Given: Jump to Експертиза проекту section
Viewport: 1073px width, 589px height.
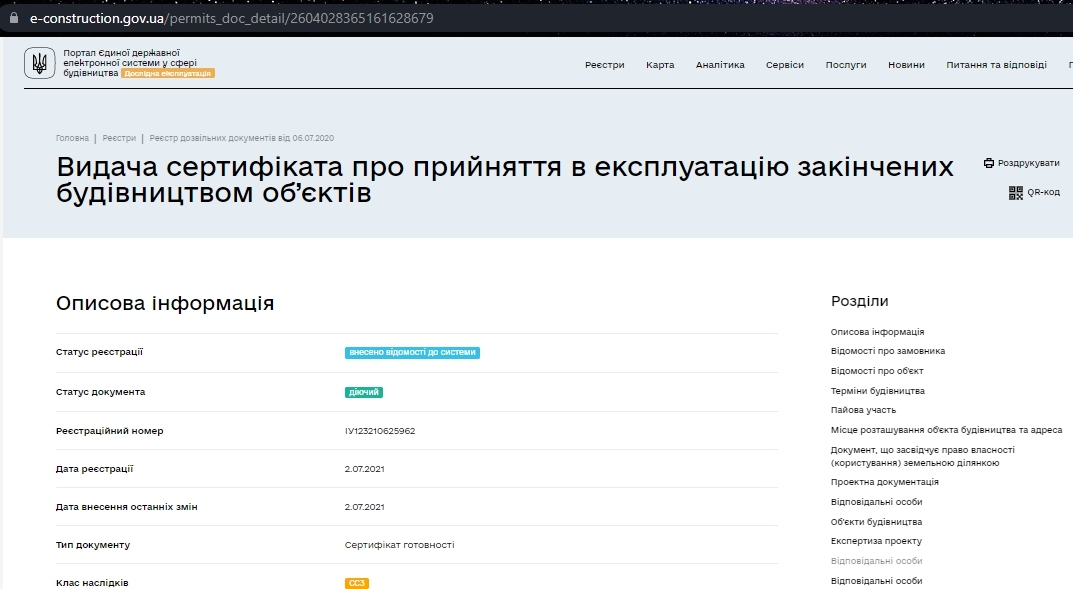Looking at the screenshot, I should click(876, 540).
